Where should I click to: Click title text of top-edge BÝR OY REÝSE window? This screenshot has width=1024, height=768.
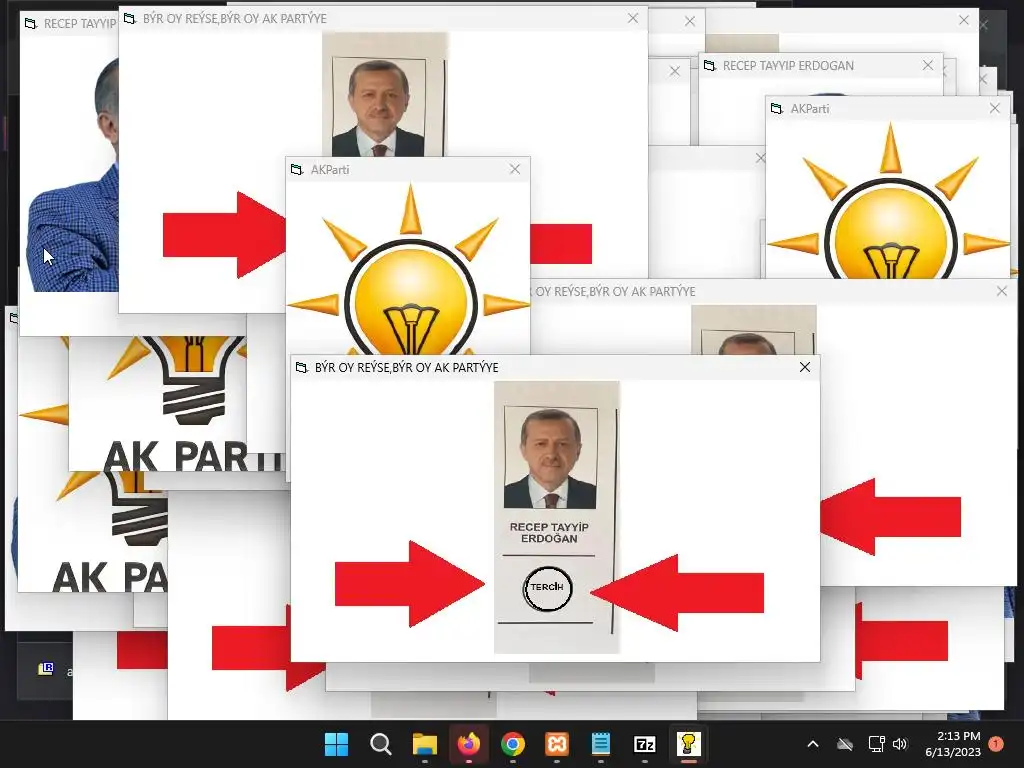pyautogui.click(x=234, y=18)
